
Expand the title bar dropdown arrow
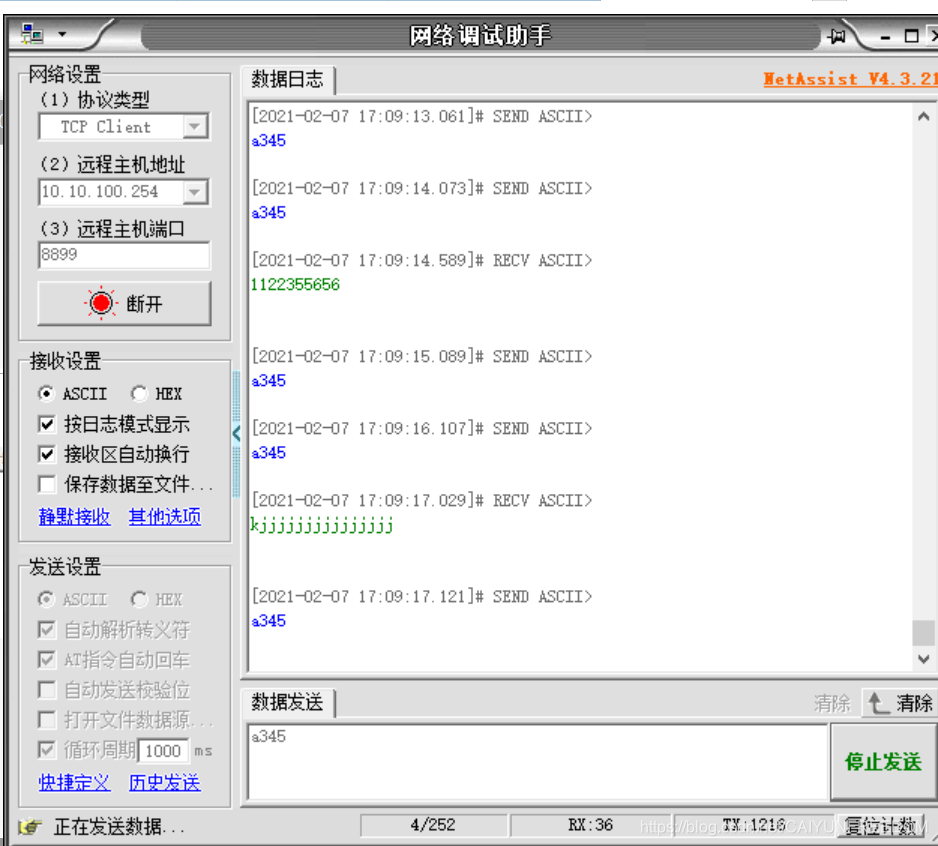tap(62, 35)
